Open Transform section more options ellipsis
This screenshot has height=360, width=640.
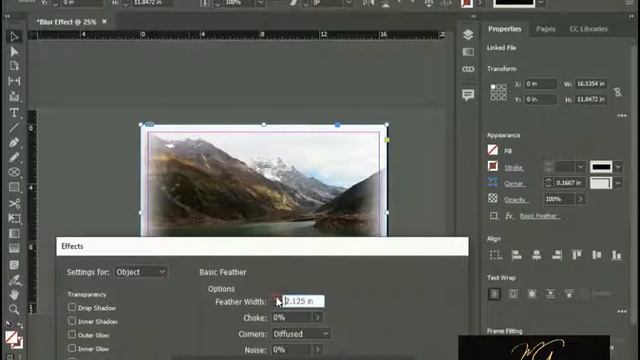pos(622,116)
